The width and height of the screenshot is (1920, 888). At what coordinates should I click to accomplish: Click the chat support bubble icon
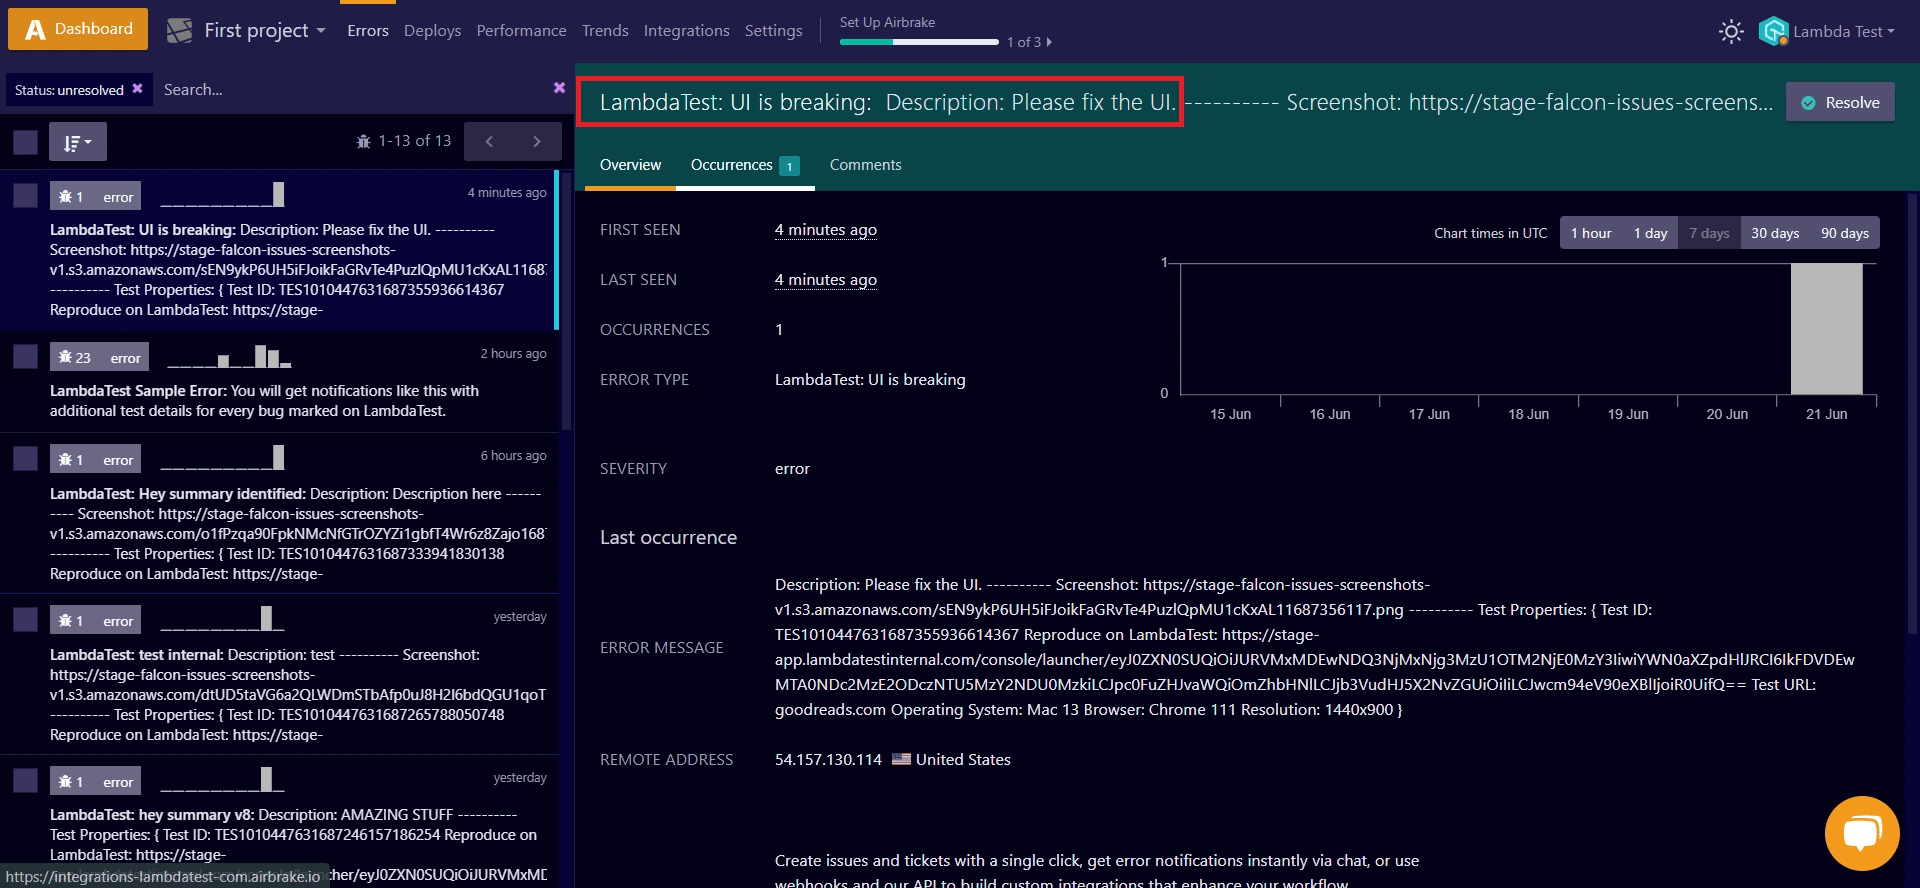(1861, 833)
